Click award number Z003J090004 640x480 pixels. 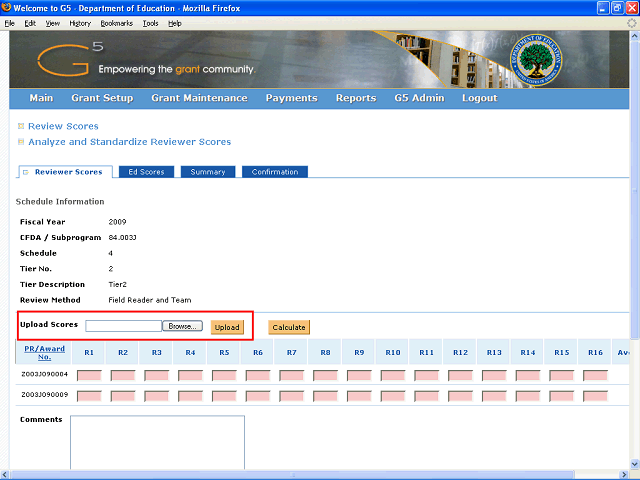point(44,374)
